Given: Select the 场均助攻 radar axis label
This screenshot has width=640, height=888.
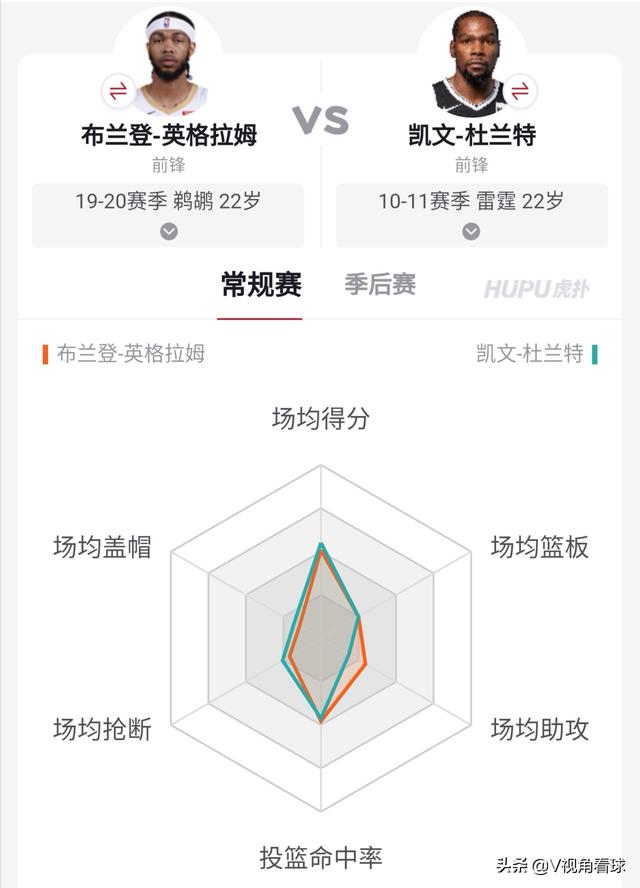Looking at the screenshot, I should click(540, 729).
